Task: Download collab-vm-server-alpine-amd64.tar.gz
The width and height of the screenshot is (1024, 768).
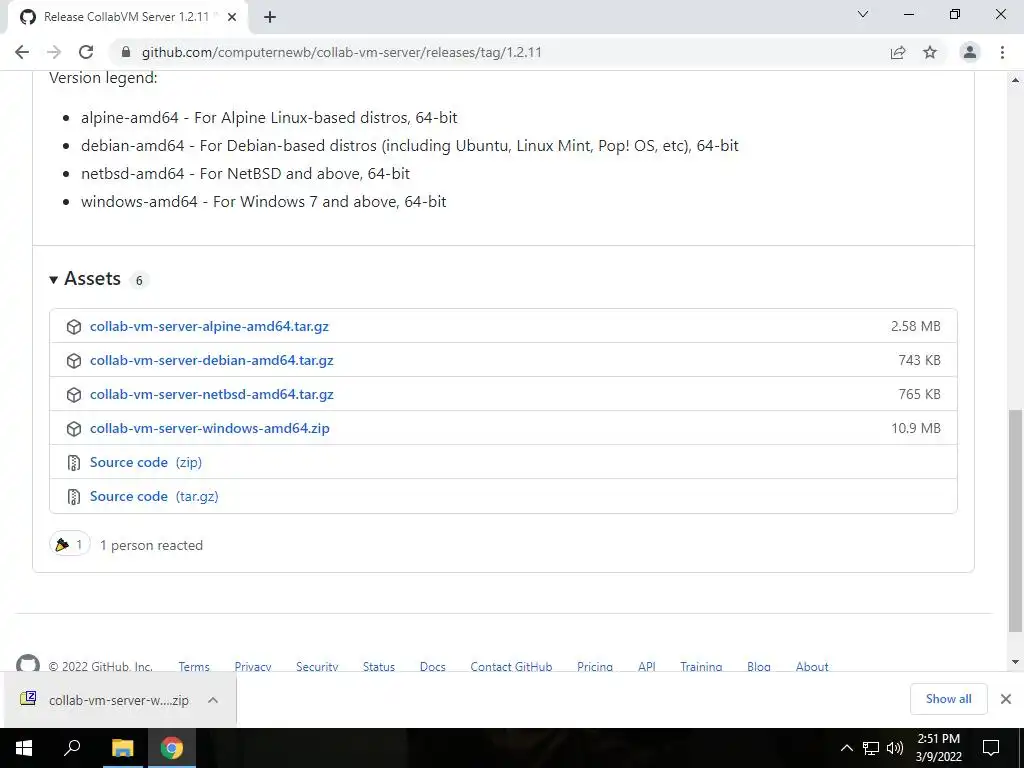Action: pos(209,326)
